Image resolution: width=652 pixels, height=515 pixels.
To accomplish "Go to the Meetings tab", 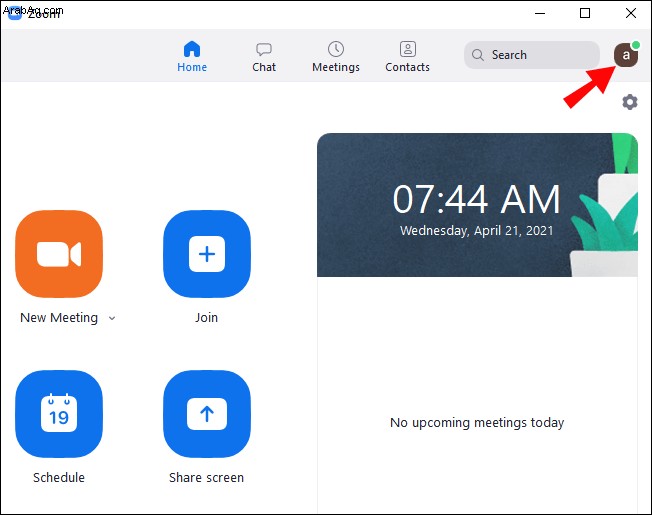I will pyautogui.click(x=336, y=57).
